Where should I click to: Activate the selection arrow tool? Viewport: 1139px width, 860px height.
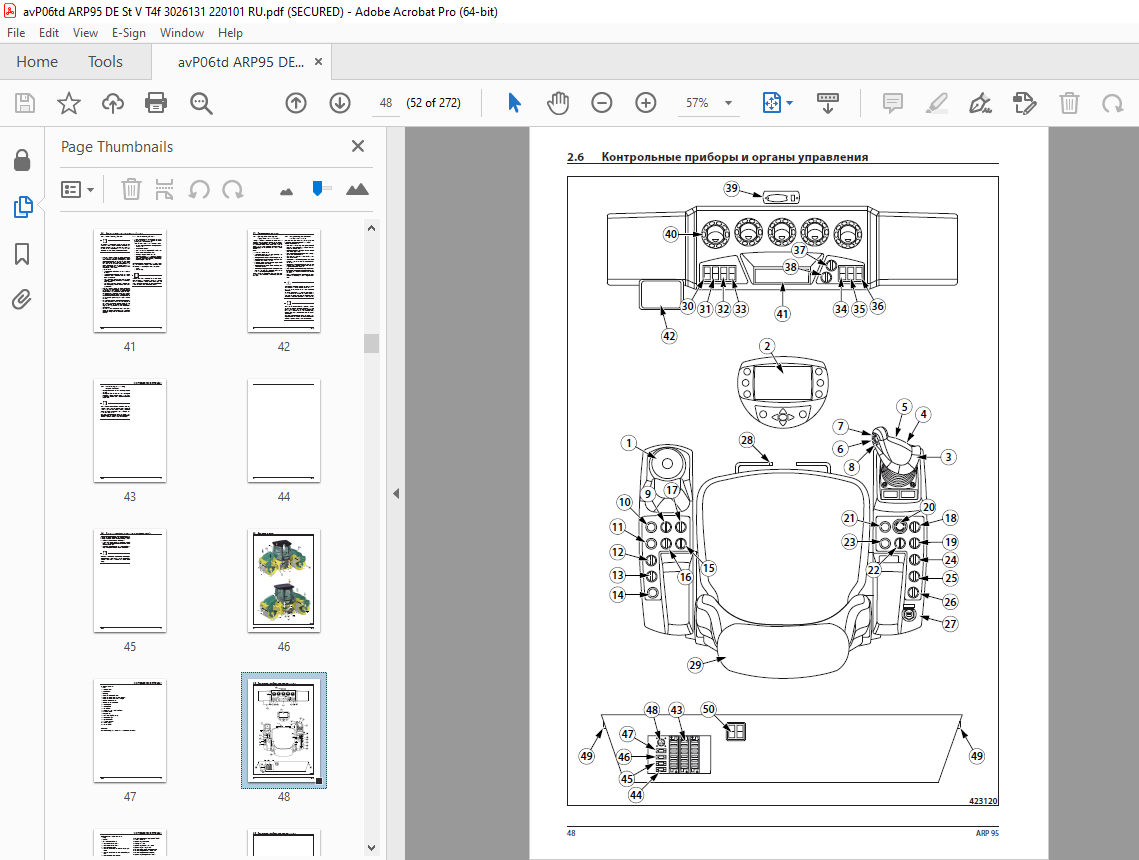(514, 103)
